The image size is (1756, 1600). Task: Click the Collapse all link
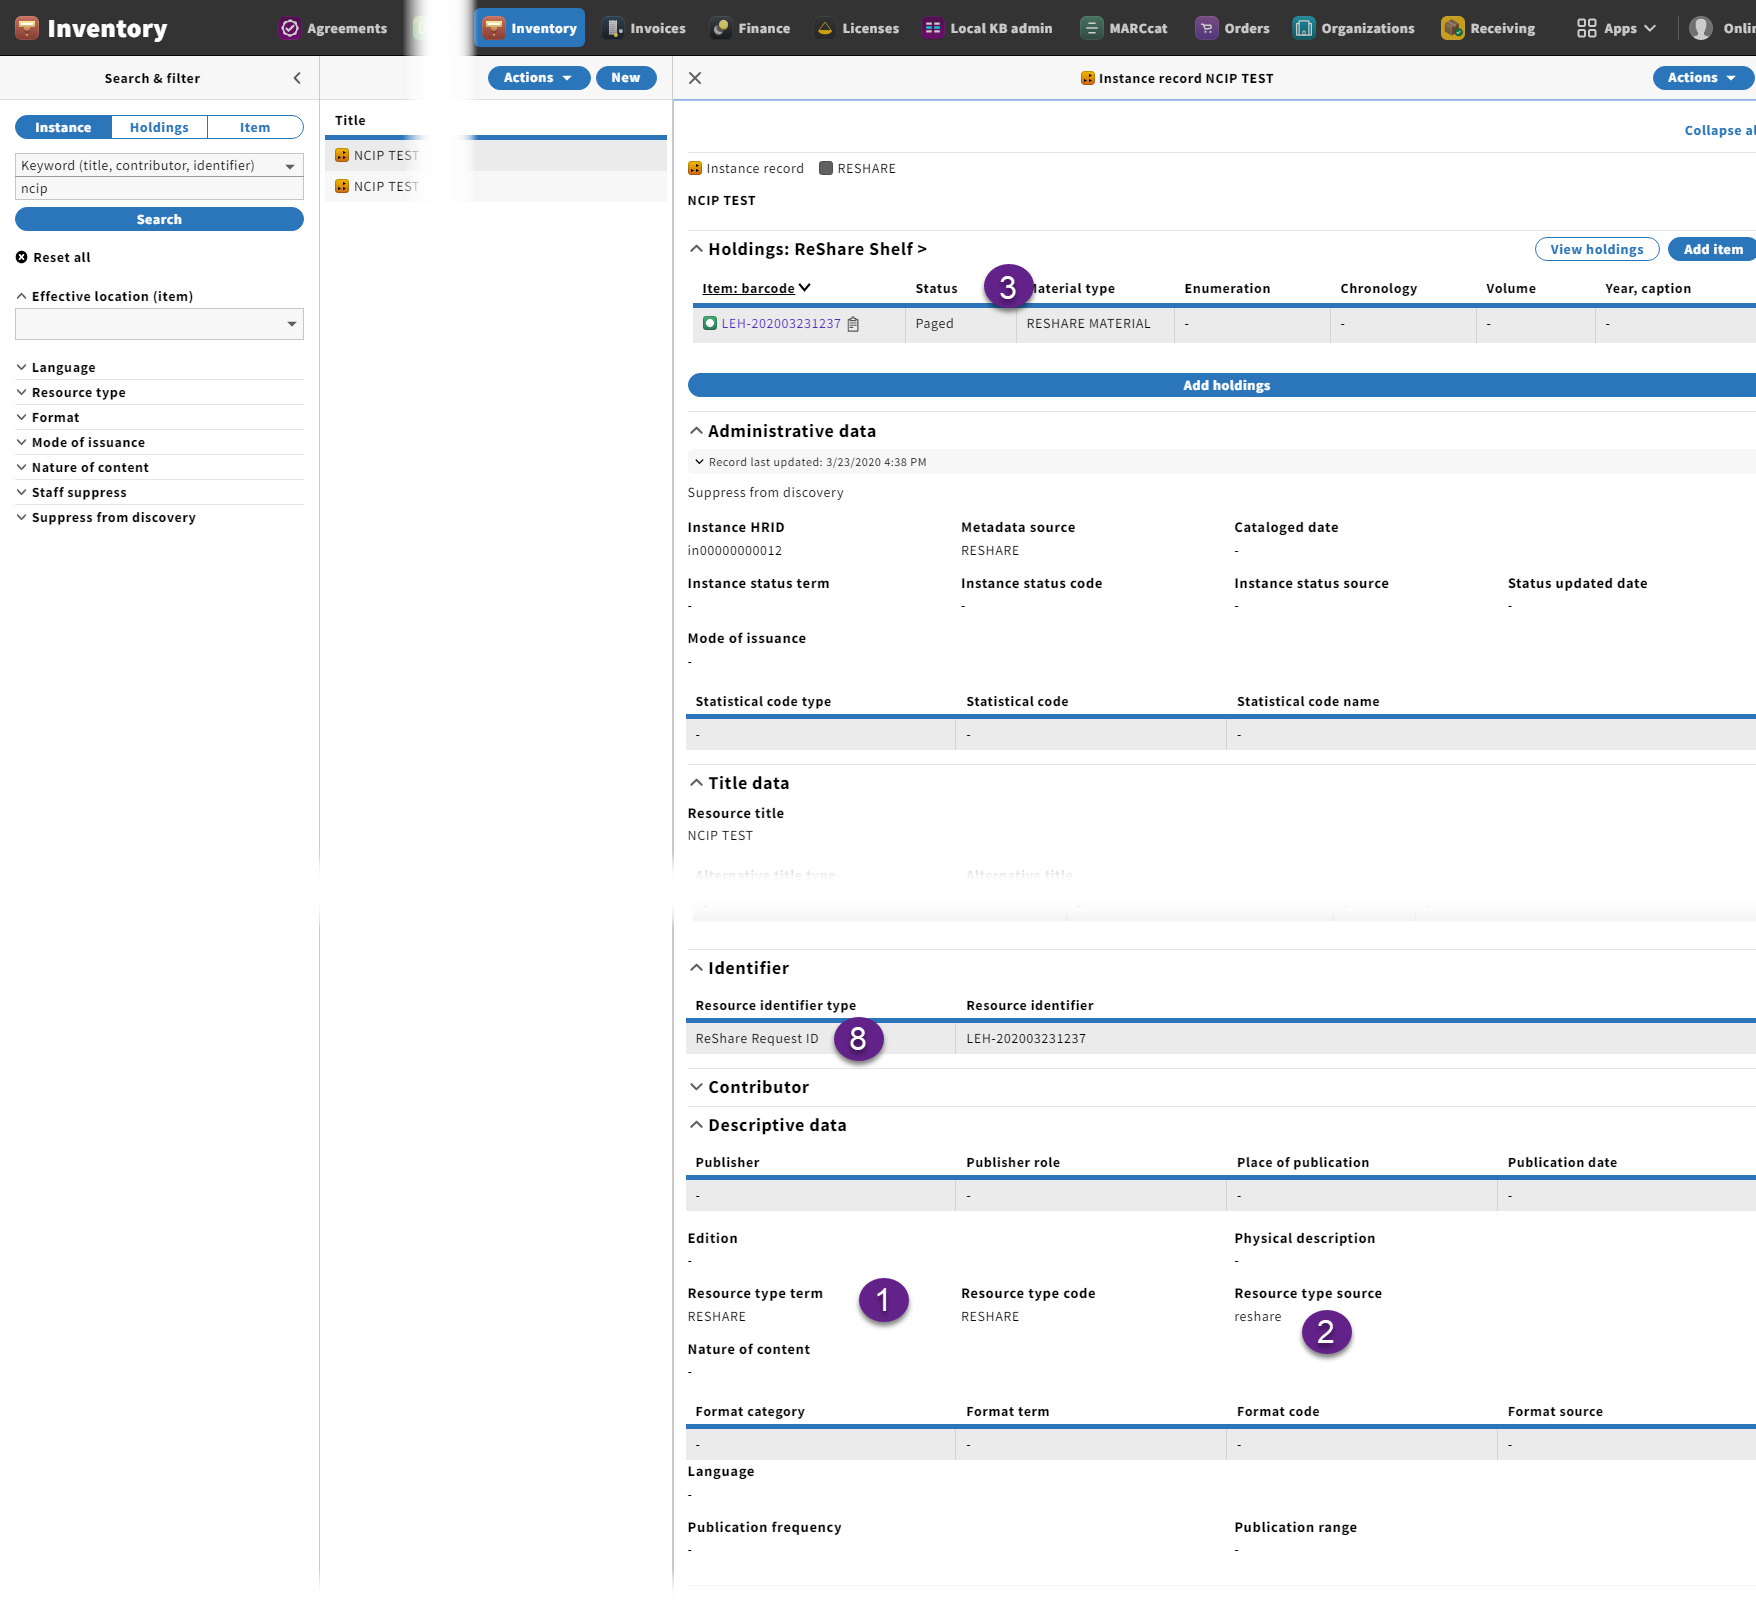coord(1719,130)
